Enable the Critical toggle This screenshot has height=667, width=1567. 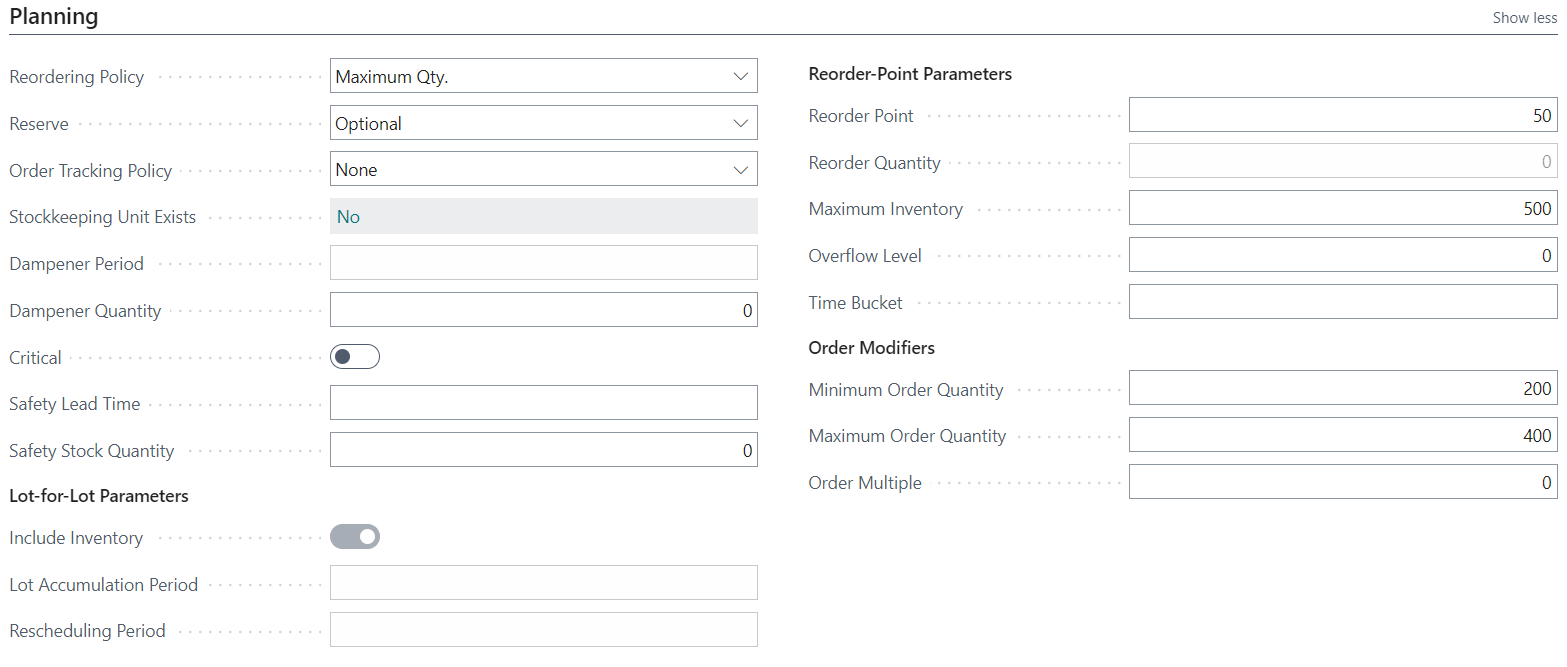coord(355,356)
